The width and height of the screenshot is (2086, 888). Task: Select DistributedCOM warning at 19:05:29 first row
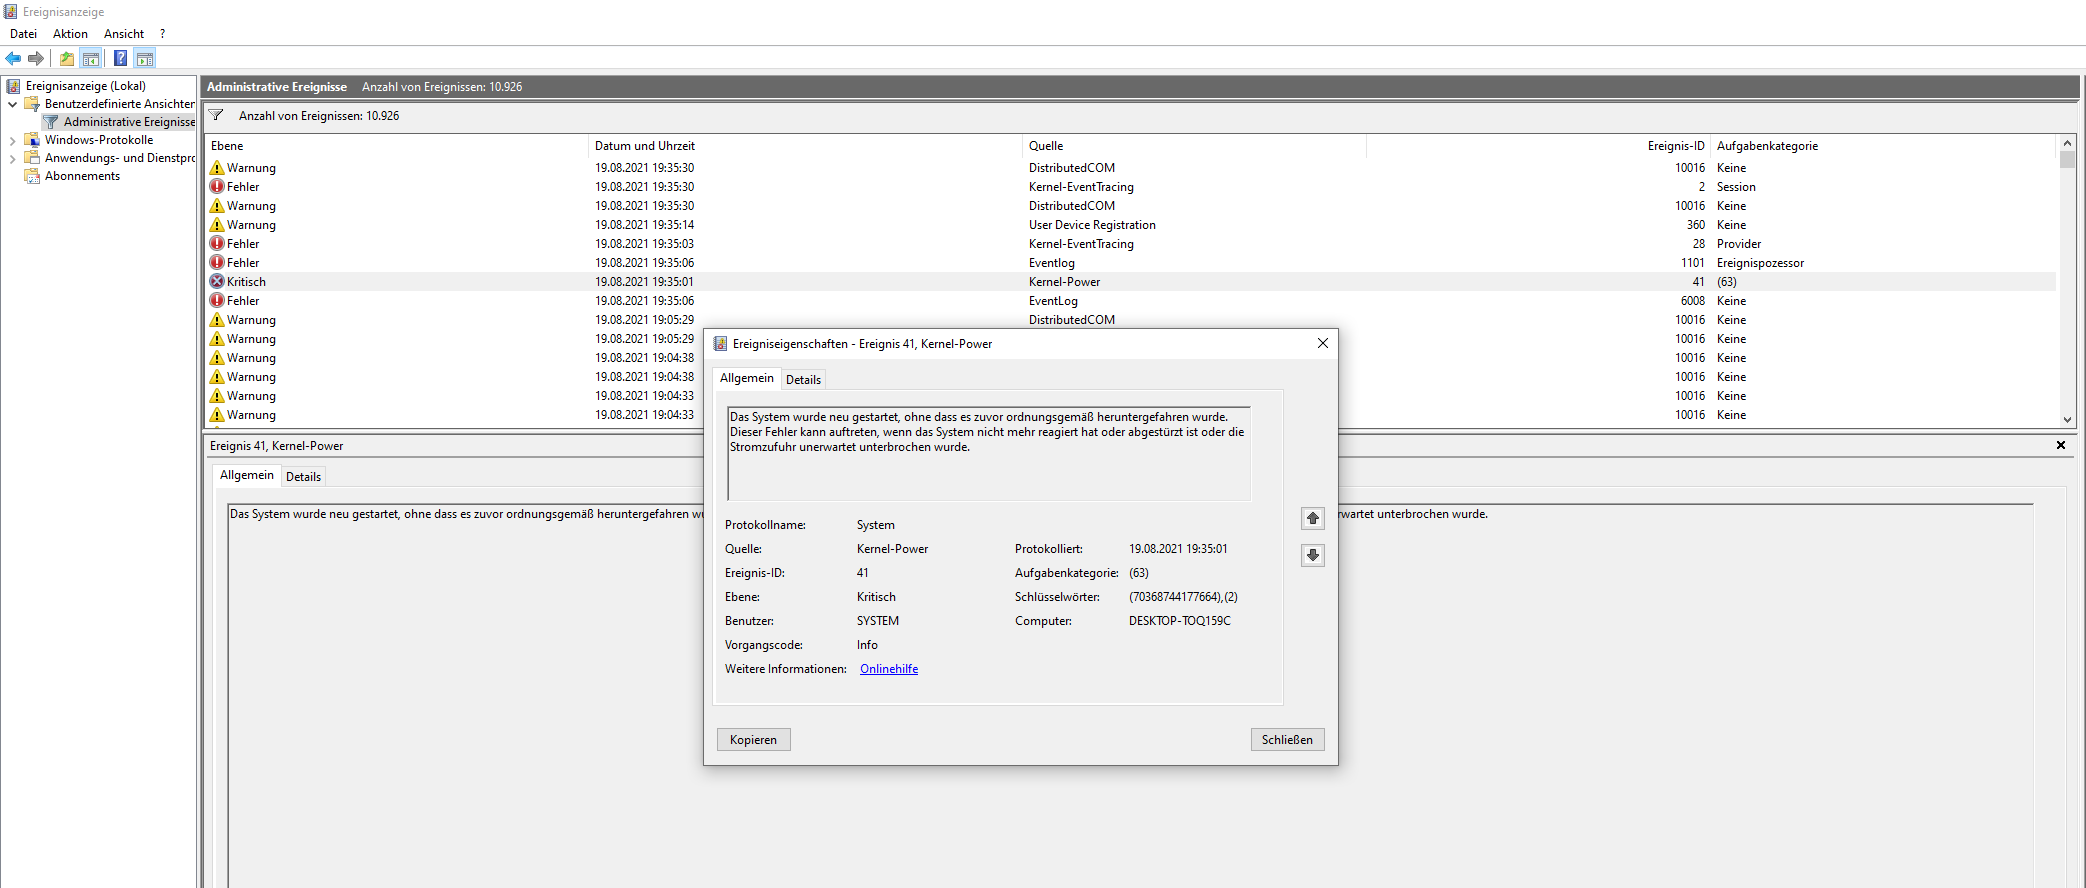1131,320
